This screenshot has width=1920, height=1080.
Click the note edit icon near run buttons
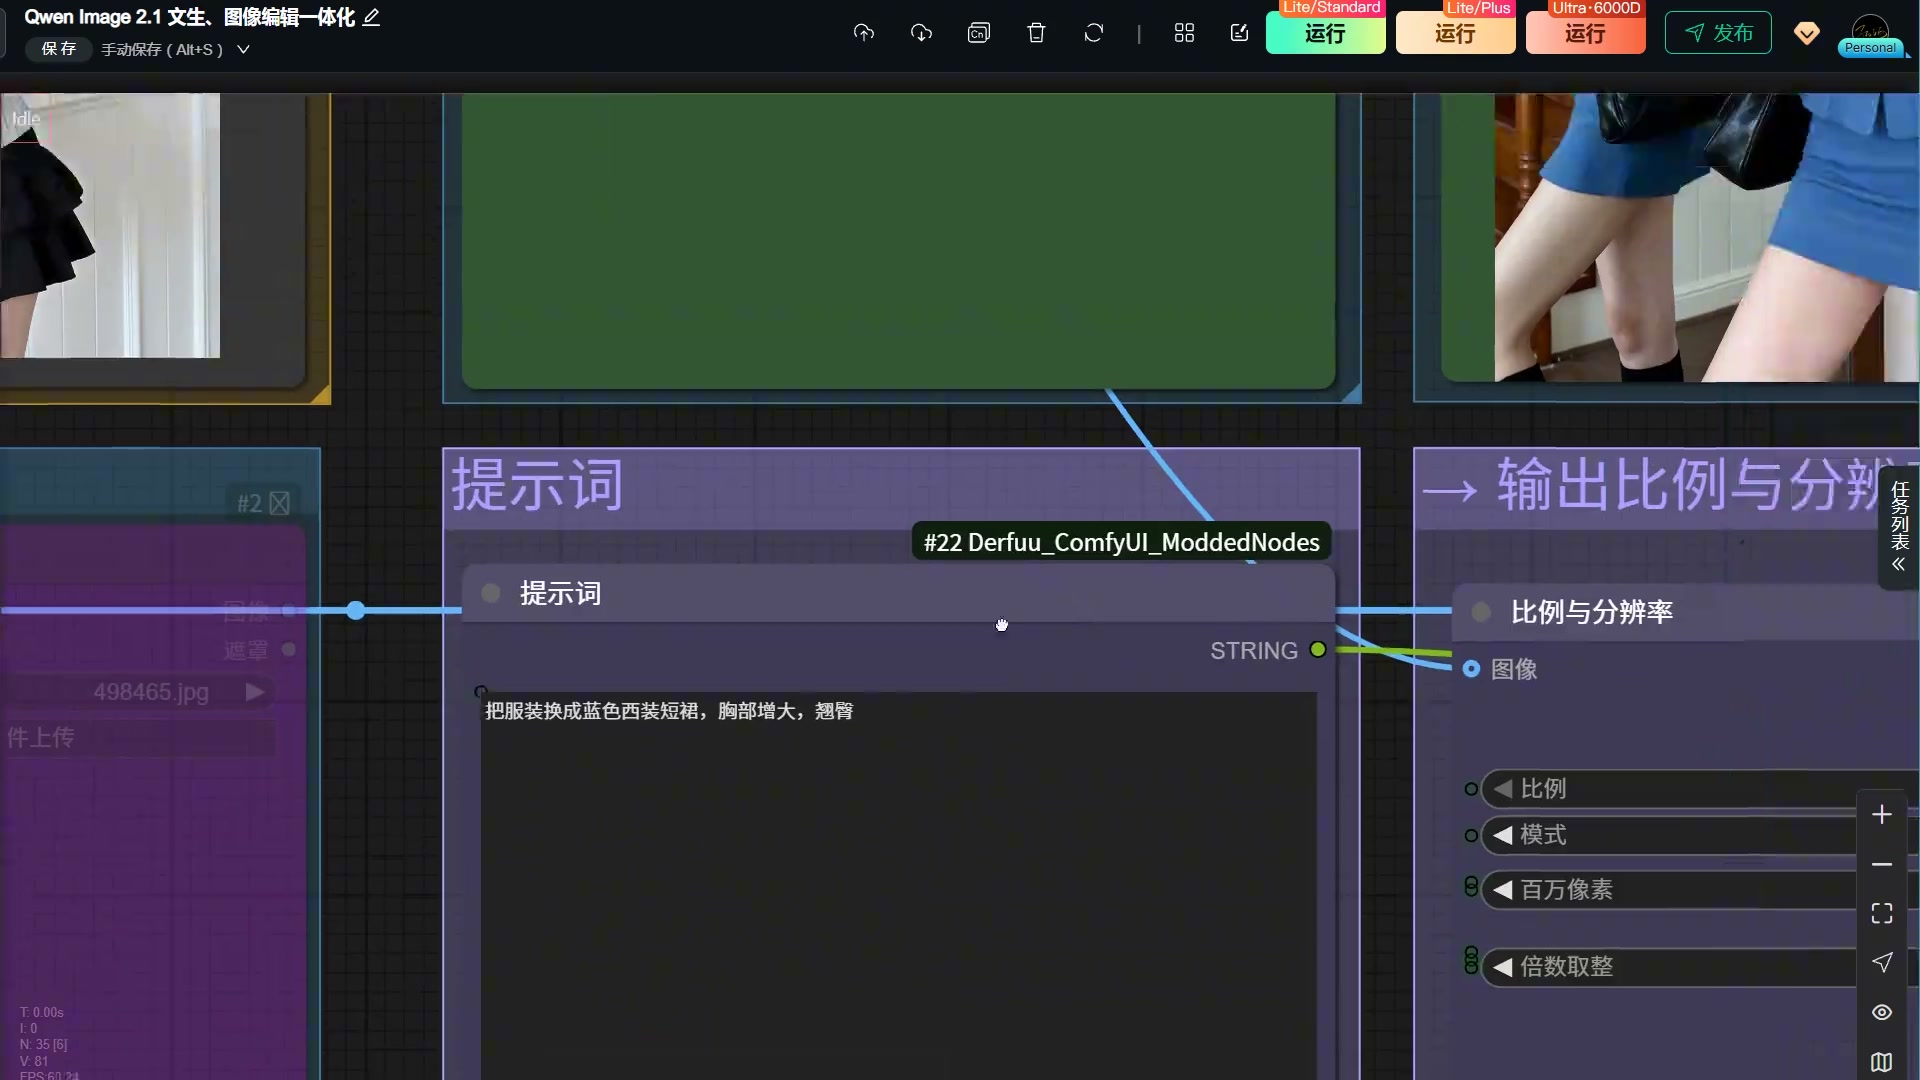pos(1240,33)
